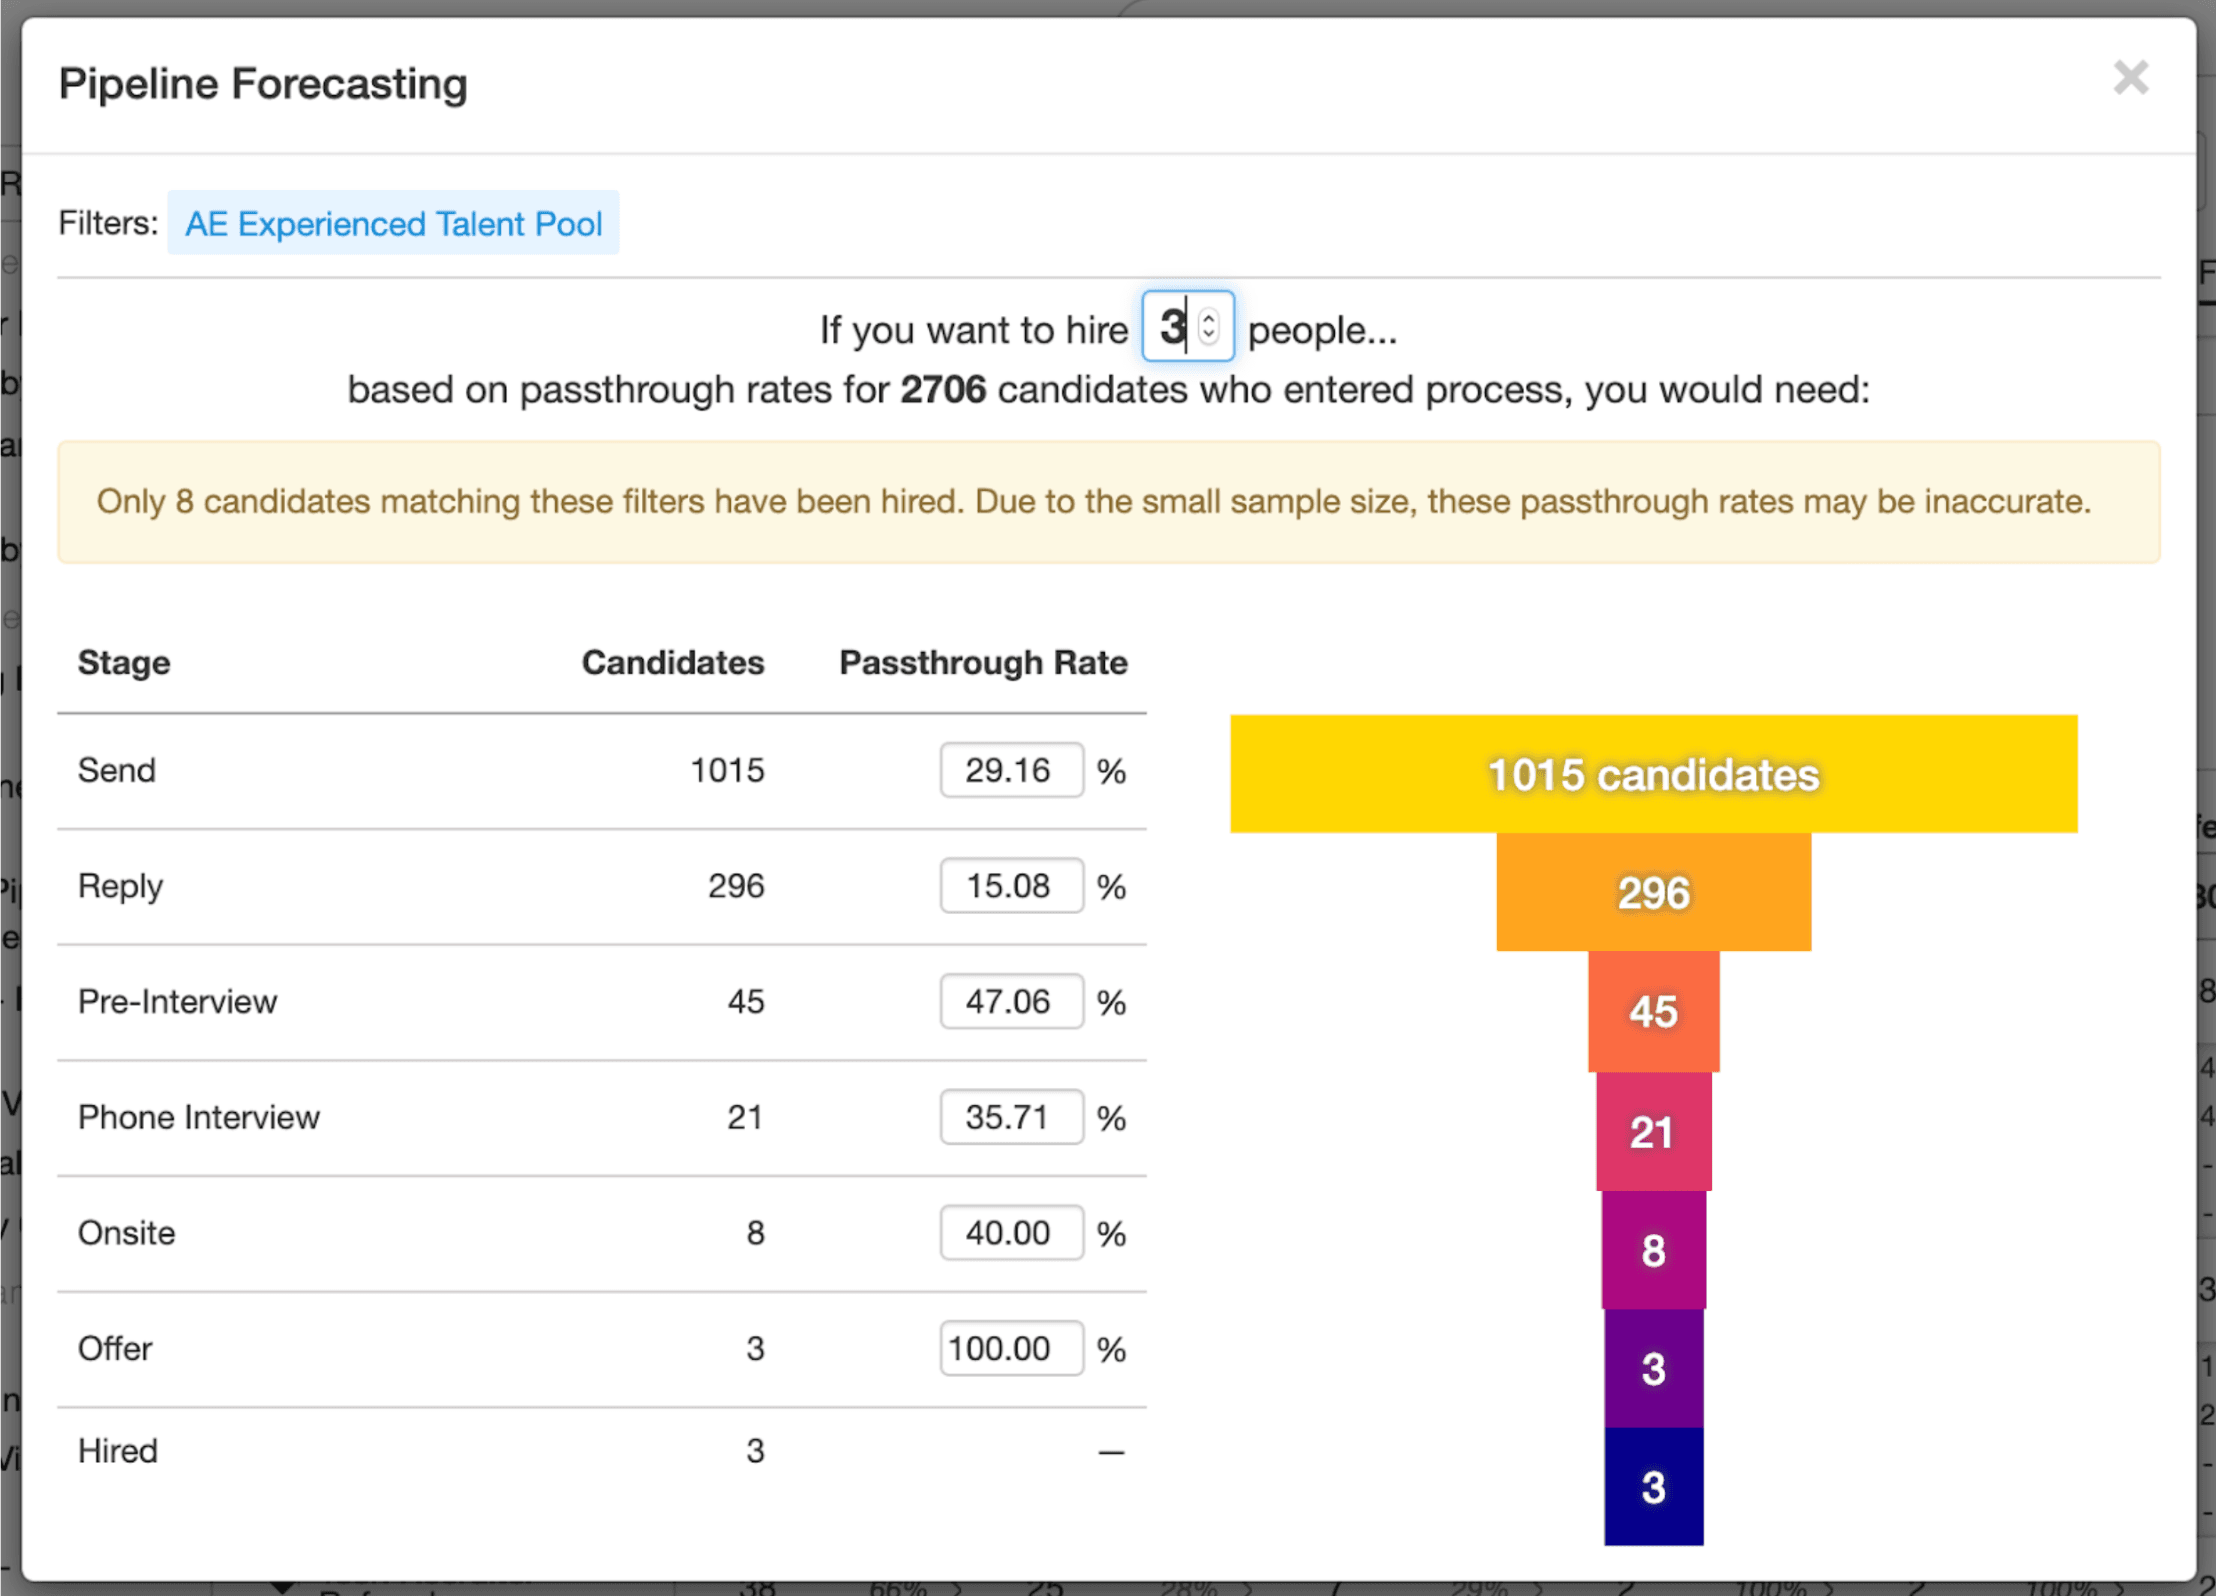The height and width of the screenshot is (1596, 2216).
Task: Click the navy 3 Hired funnel segment
Action: [1653, 1487]
